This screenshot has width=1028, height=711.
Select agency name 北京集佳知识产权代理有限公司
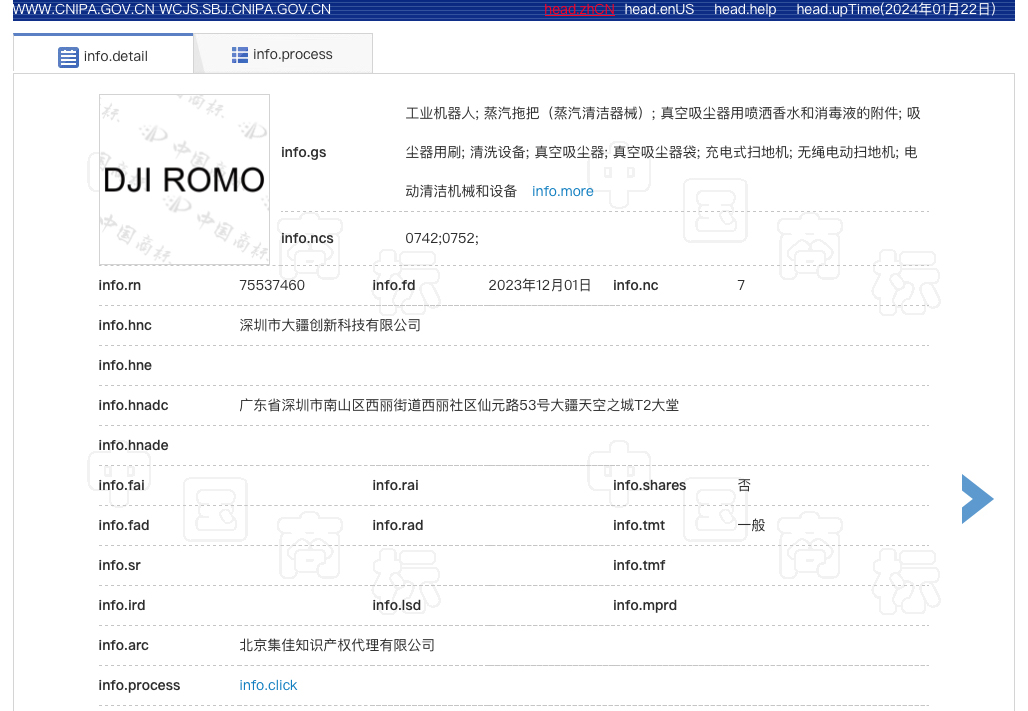337,645
